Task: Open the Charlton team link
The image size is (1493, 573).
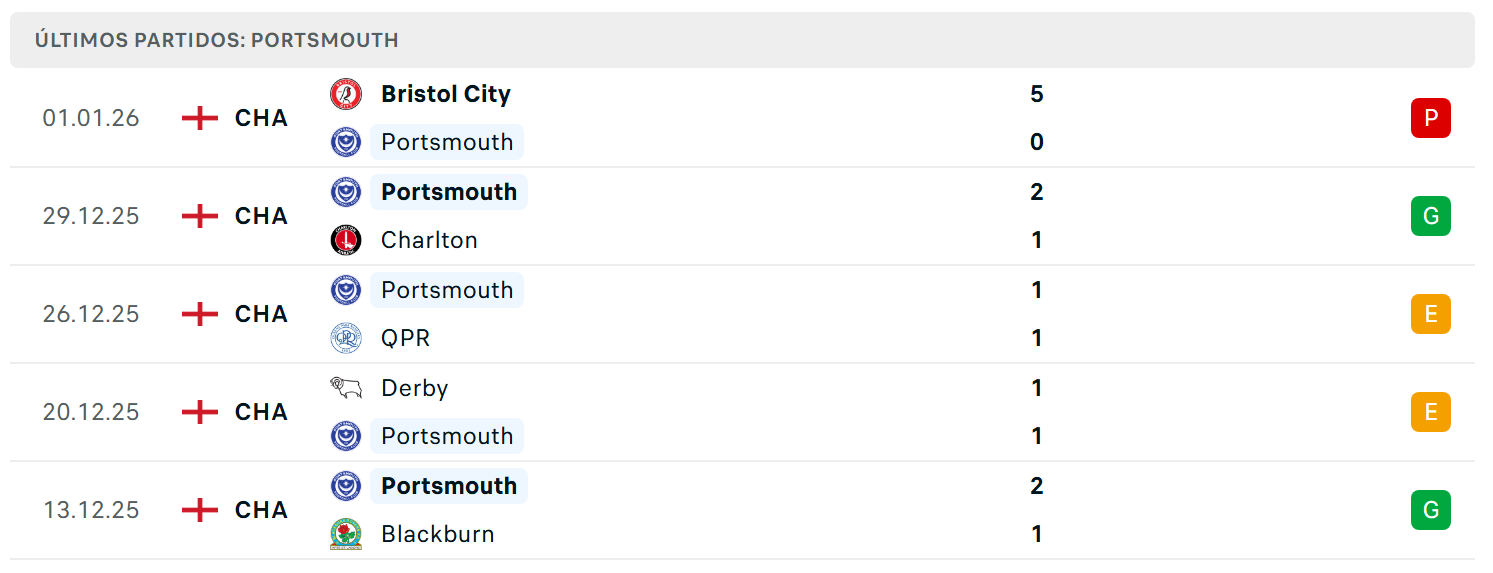Action: [429, 240]
